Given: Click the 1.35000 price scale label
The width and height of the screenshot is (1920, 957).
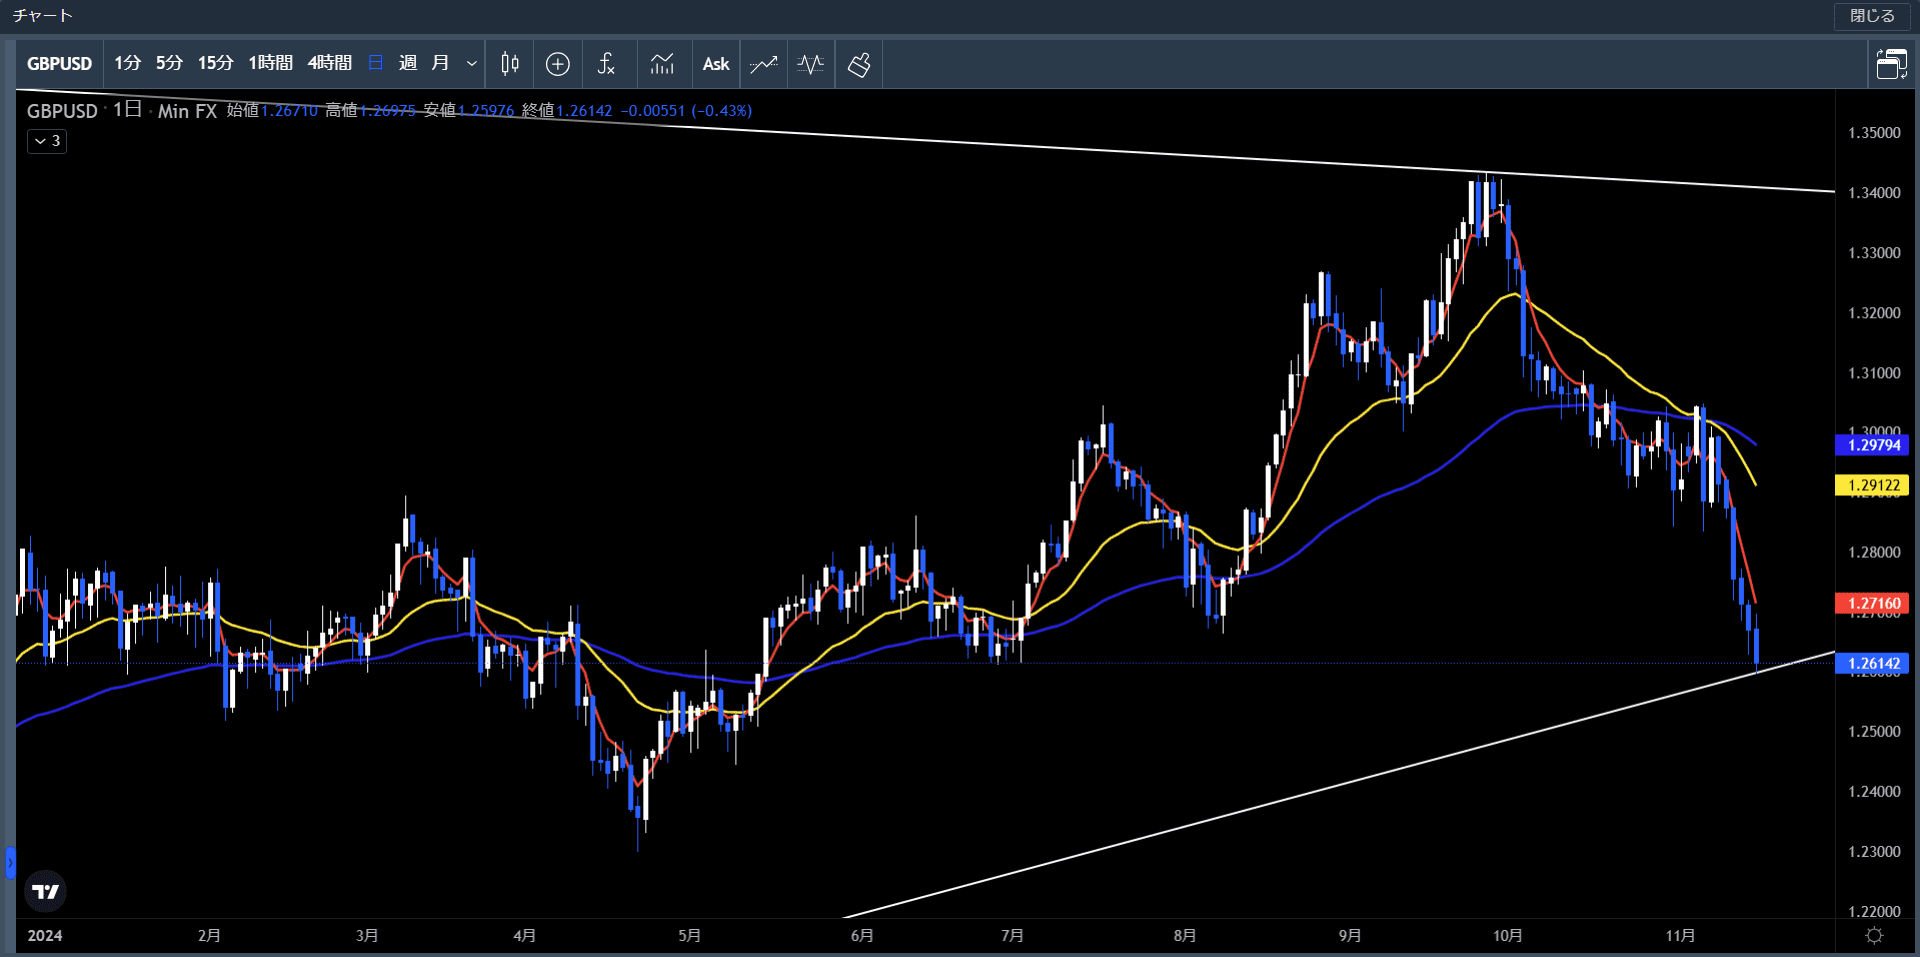Looking at the screenshot, I should (x=1874, y=133).
